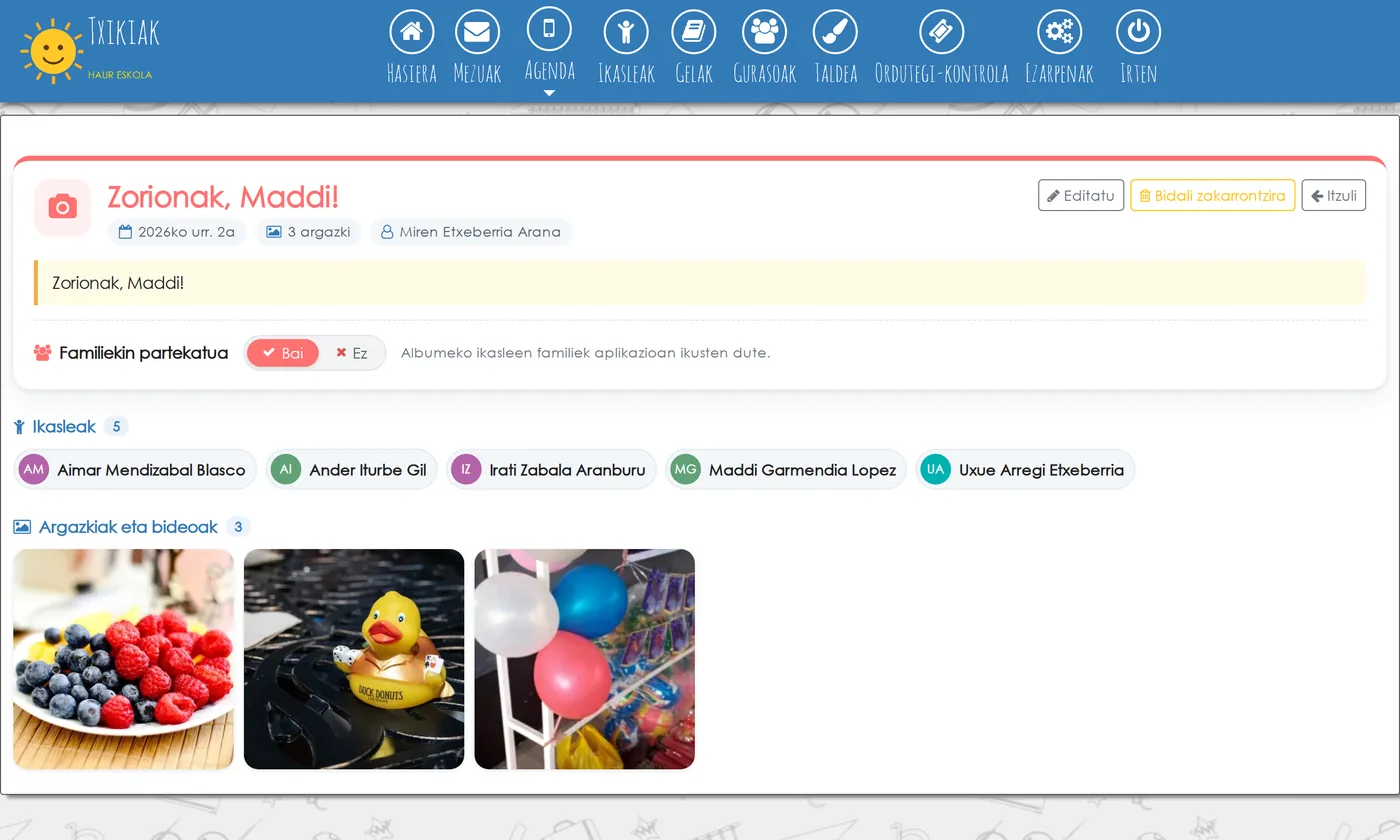The width and height of the screenshot is (1400, 840).
Task: Click Miren Etxeberria Arana author tag
Action: [471, 232]
